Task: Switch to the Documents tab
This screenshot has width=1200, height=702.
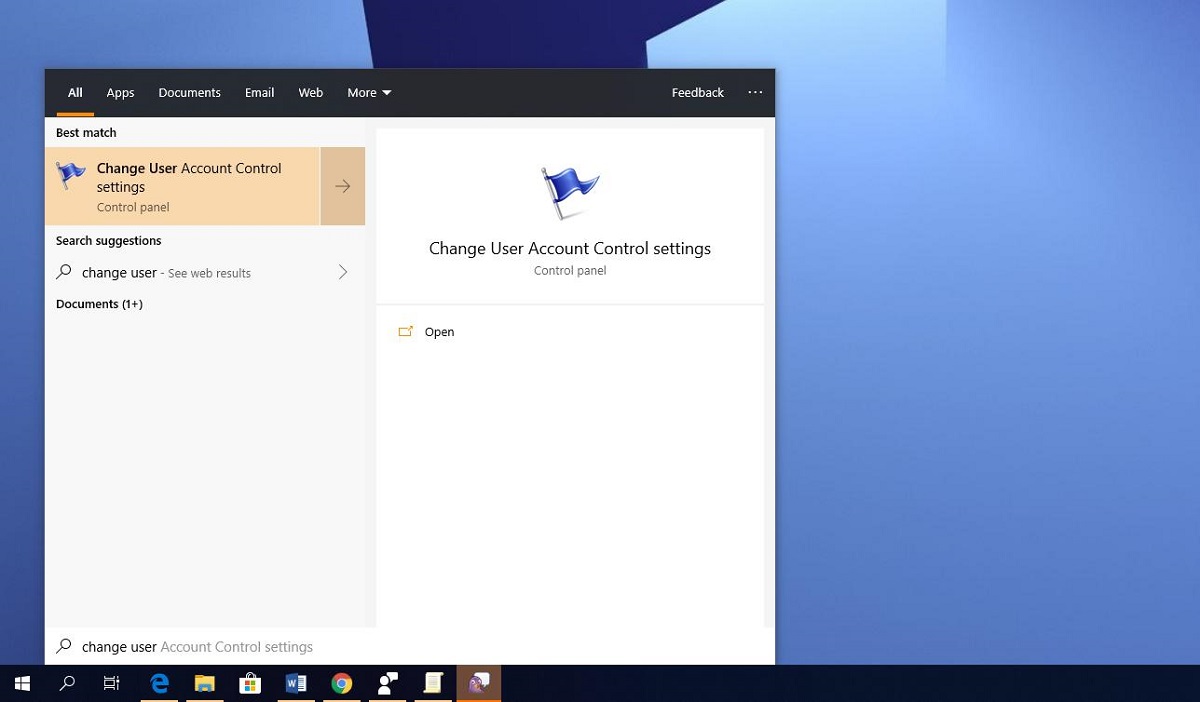Action: tap(189, 92)
